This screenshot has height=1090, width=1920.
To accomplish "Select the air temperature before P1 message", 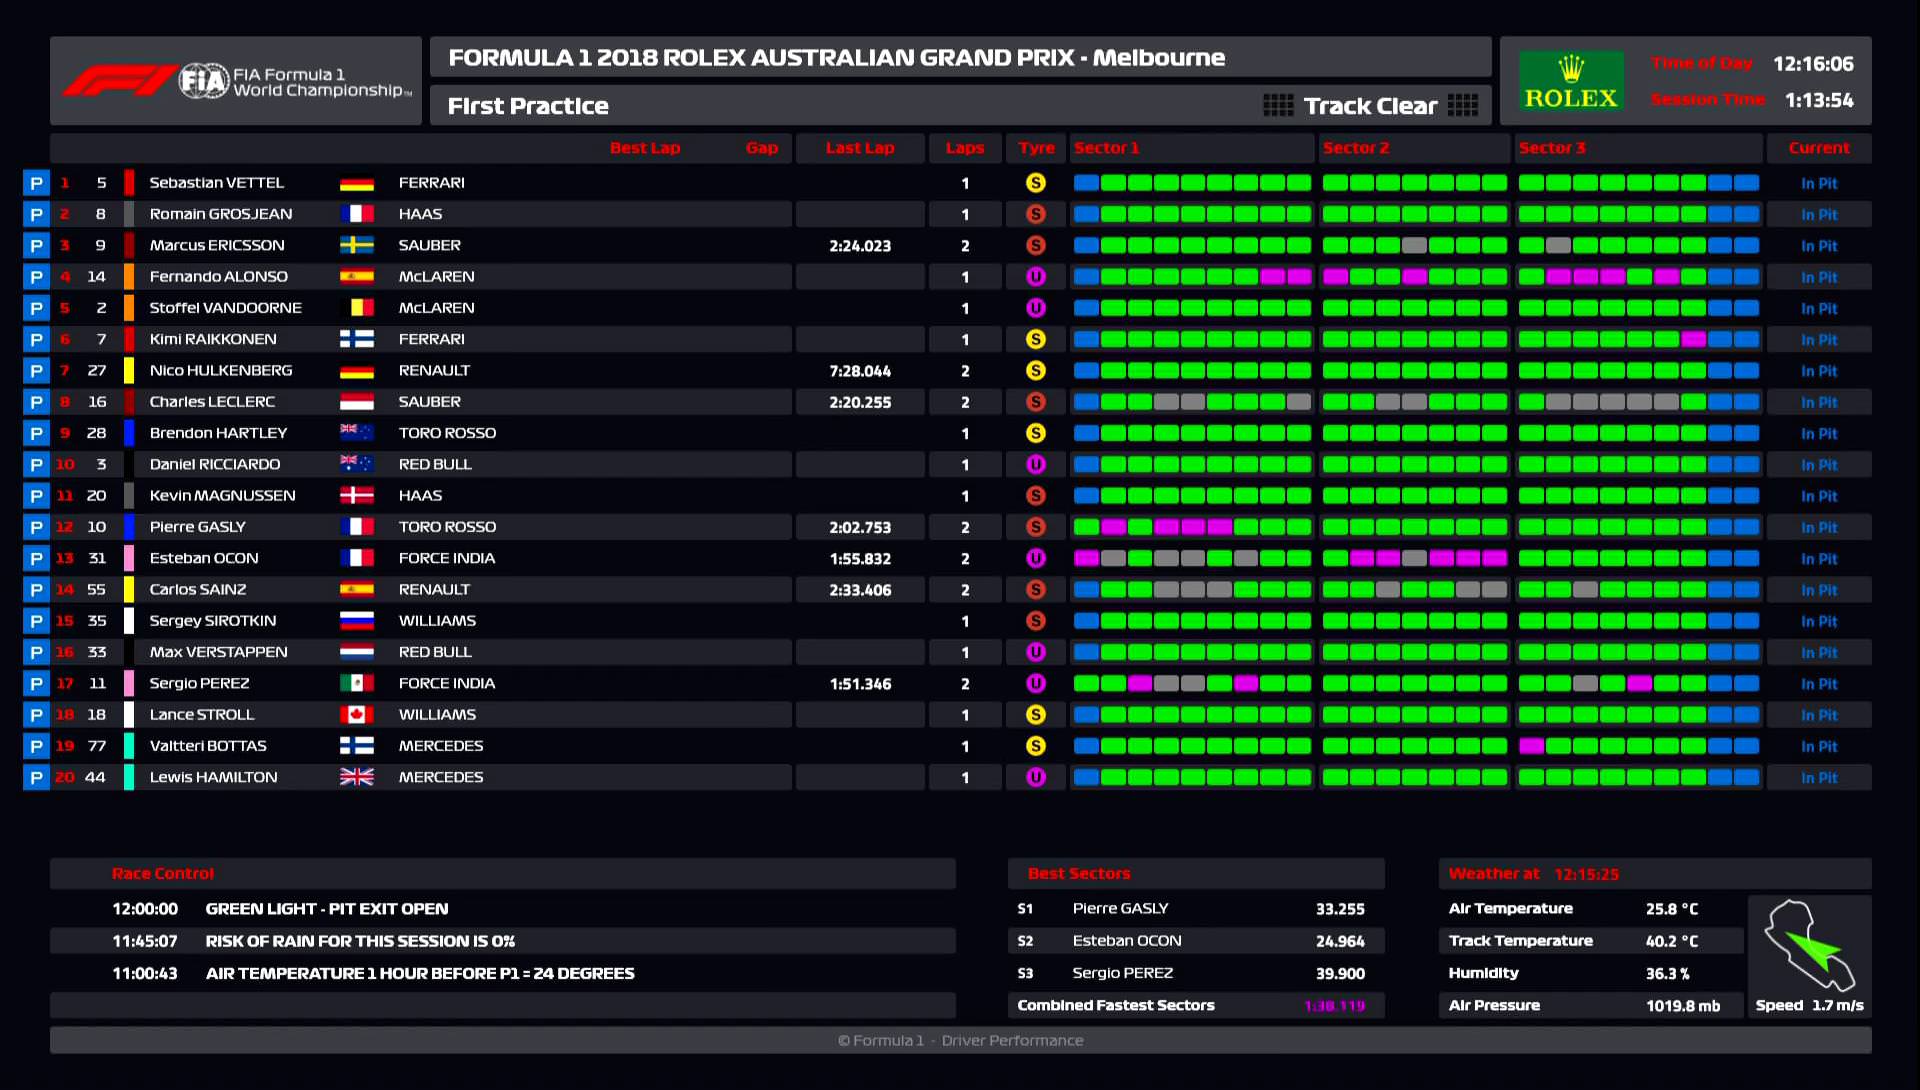I will (420, 973).
